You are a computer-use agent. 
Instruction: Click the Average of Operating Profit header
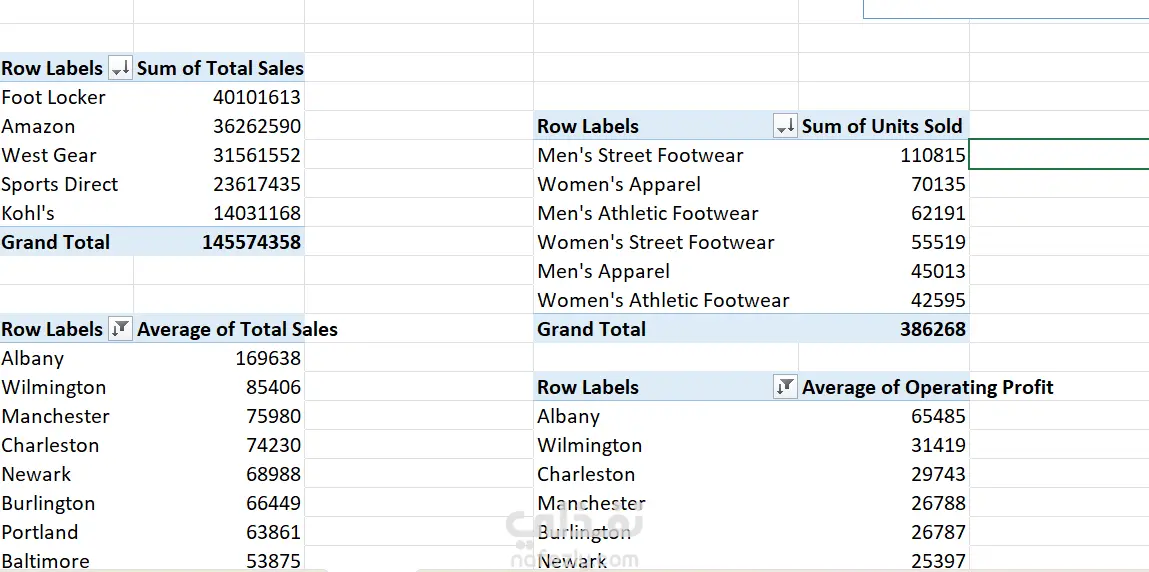pyautogui.click(x=927, y=387)
